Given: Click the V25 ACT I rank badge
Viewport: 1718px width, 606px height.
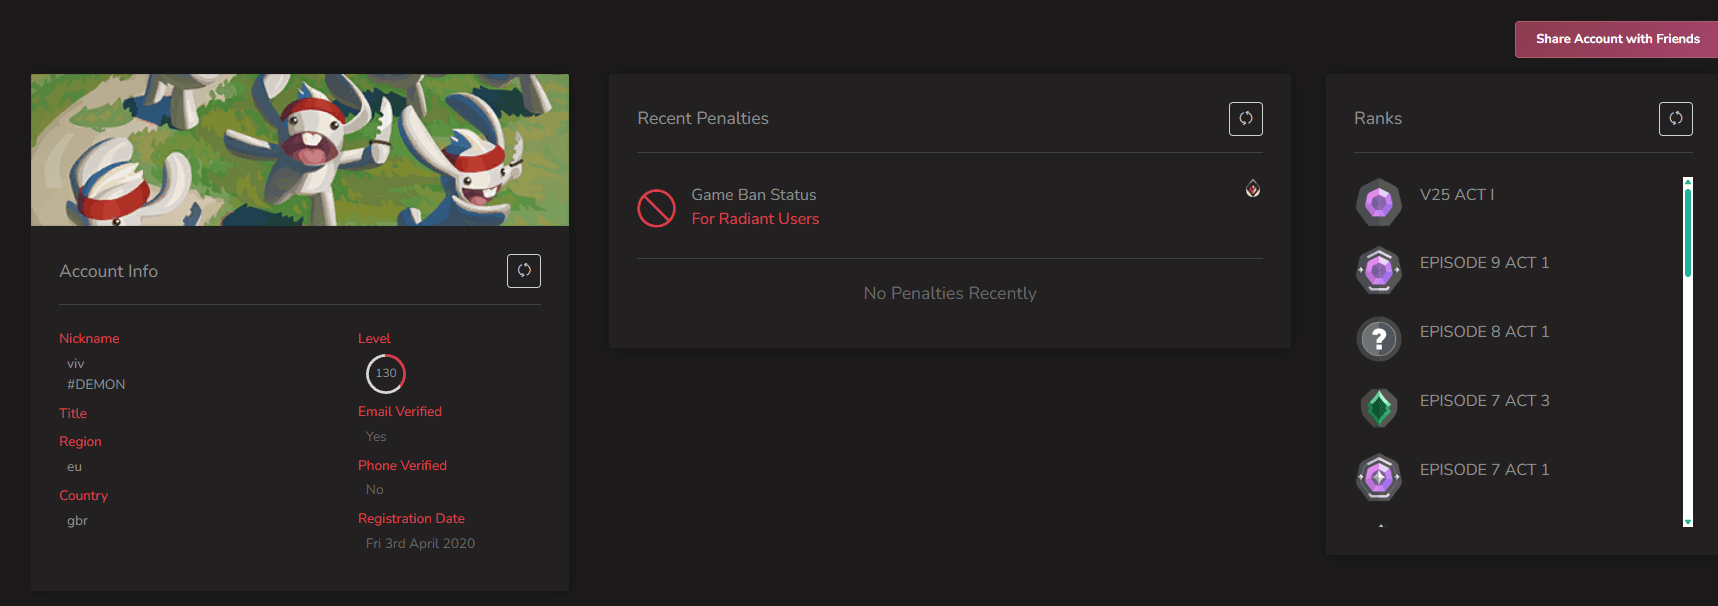Looking at the screenshot, I should (1379, 202).
